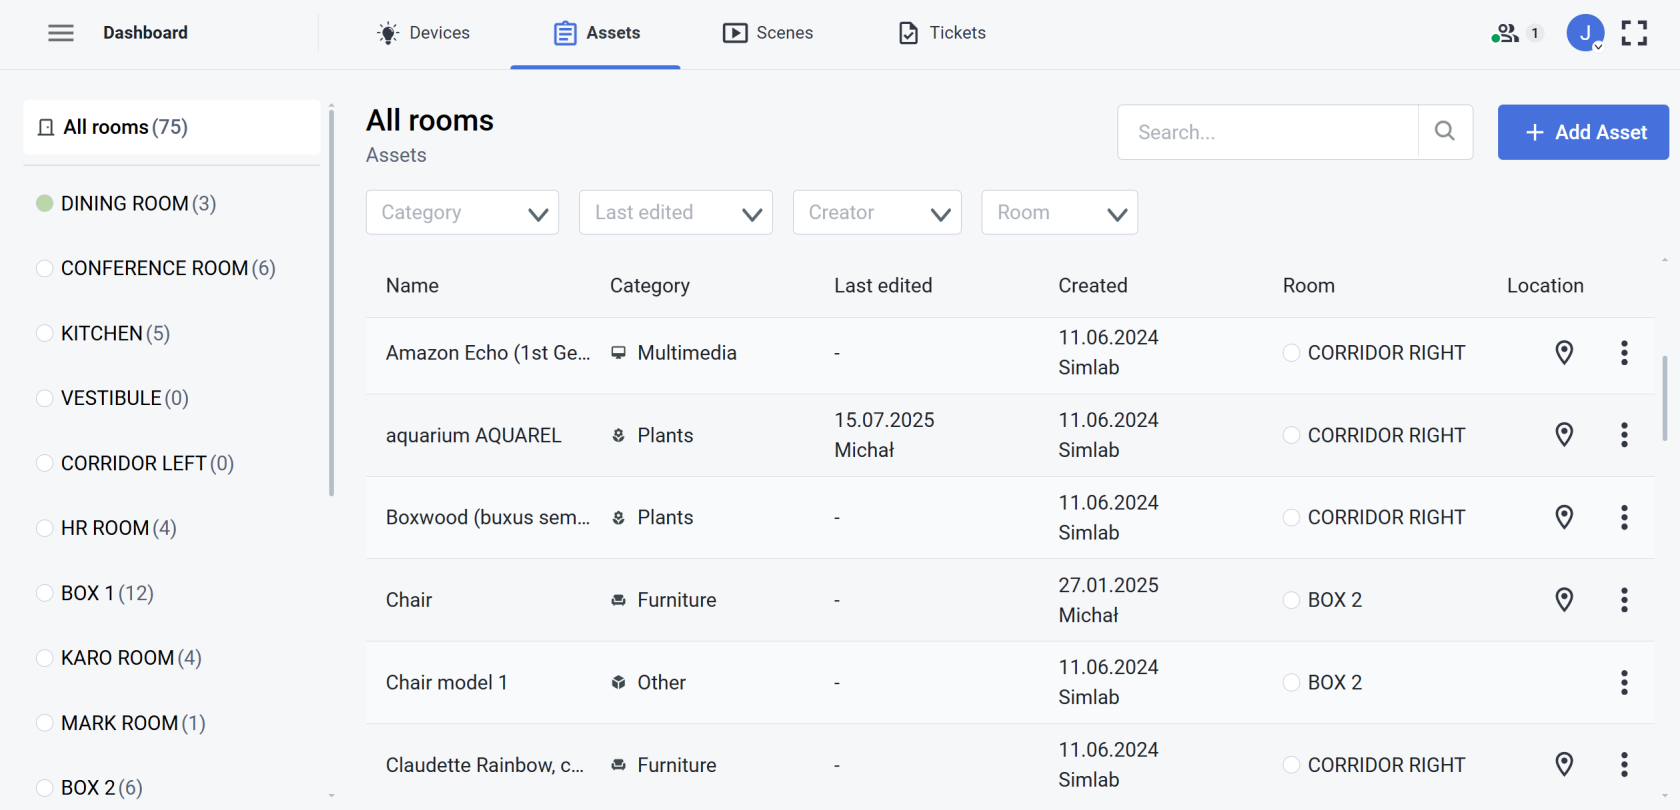Click the search magnifier icon
The image size is (1680, 810).
coord(1444,132)
